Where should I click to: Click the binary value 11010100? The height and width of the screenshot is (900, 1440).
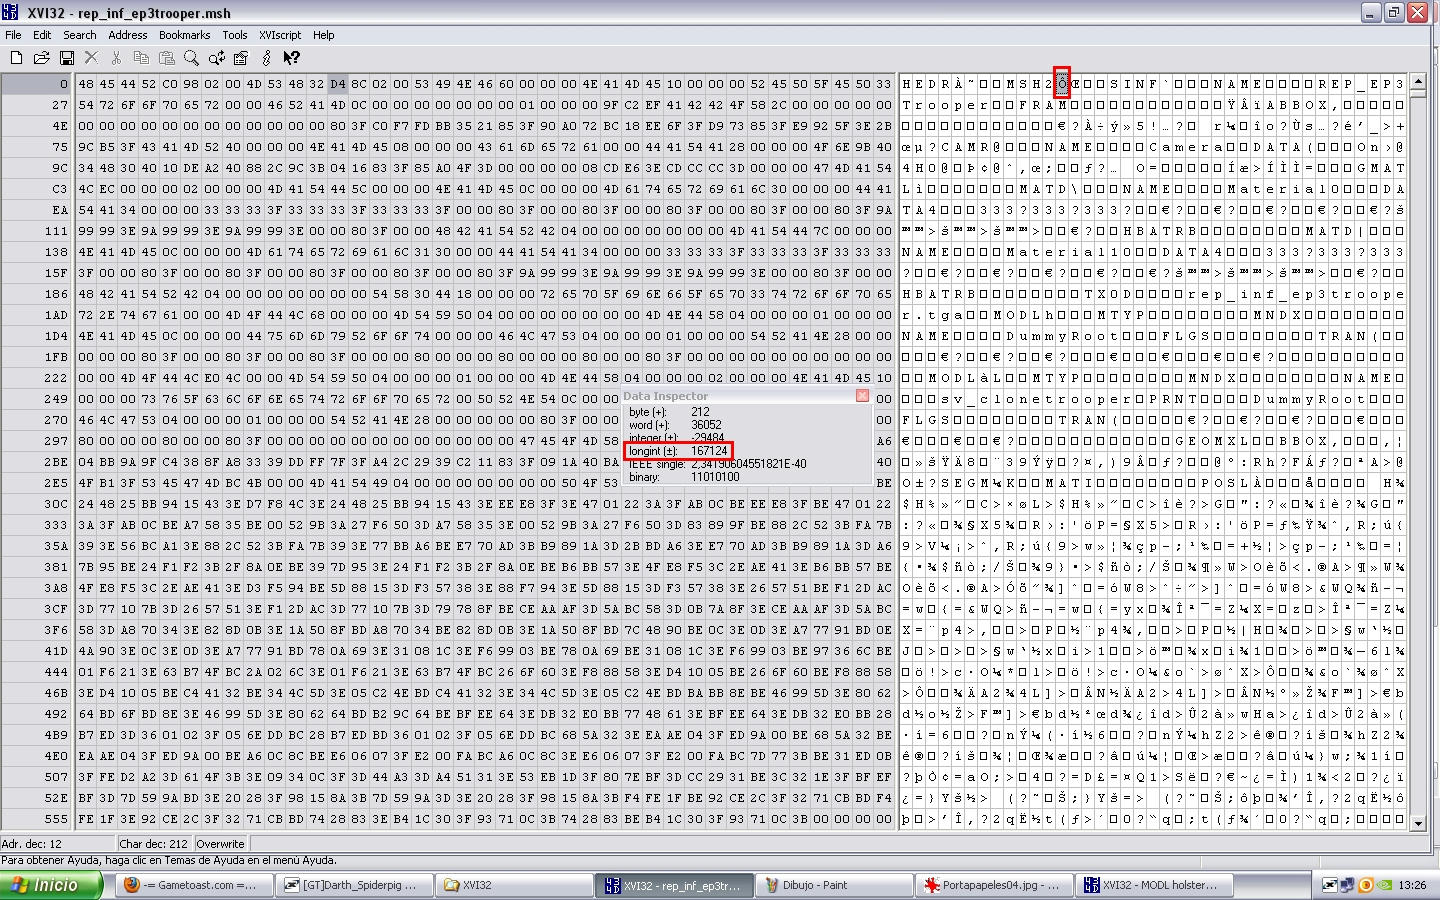point(715,477)
